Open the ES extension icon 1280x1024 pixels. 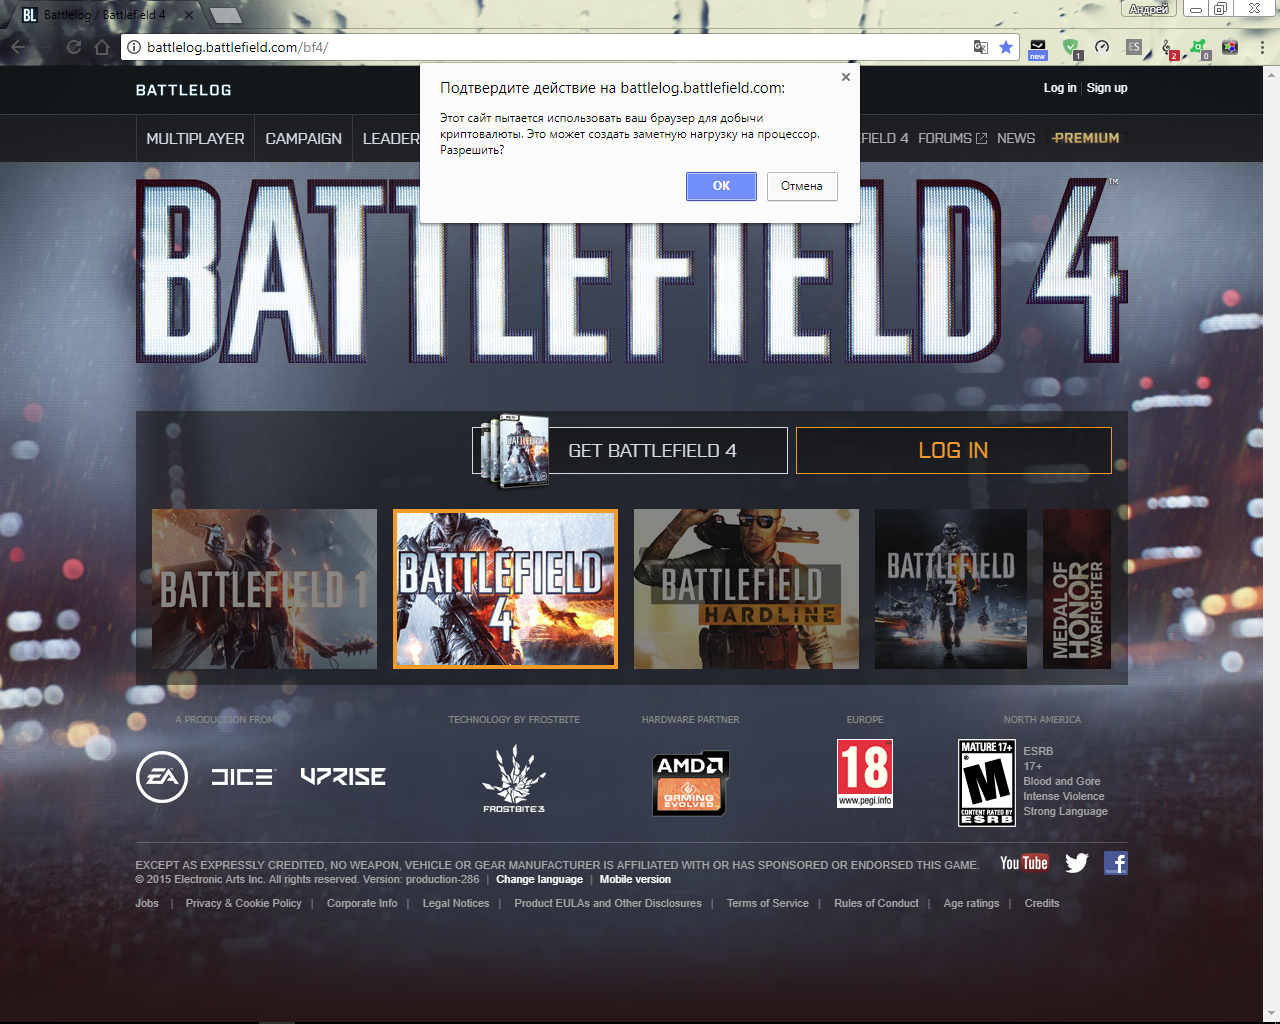click(1134, 47)
